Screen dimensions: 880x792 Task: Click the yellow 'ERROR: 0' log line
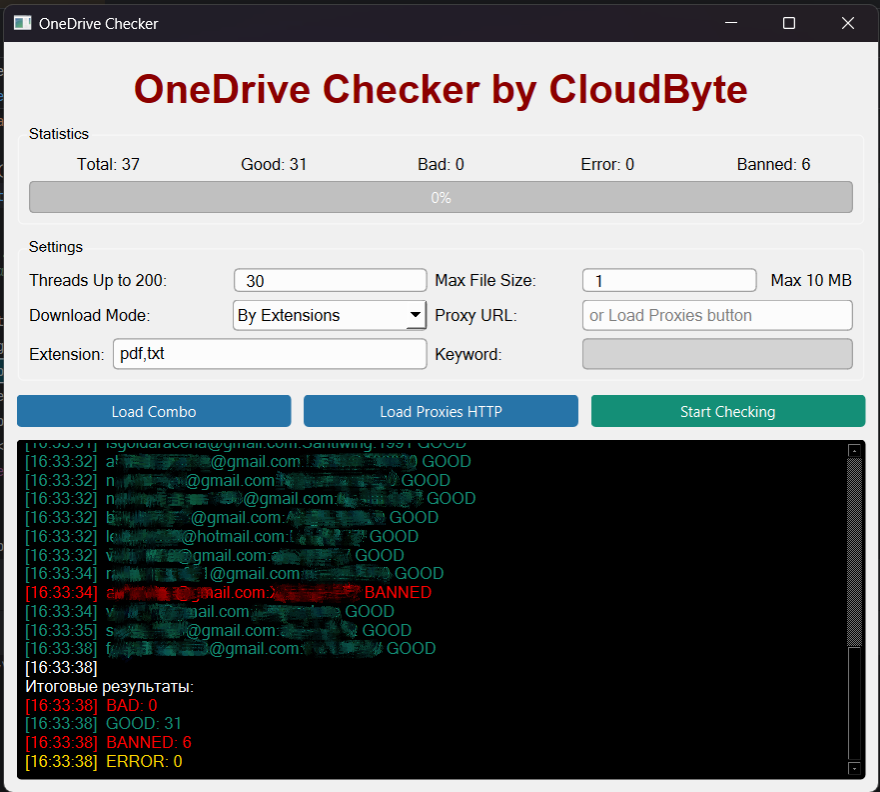click(104, 761)
